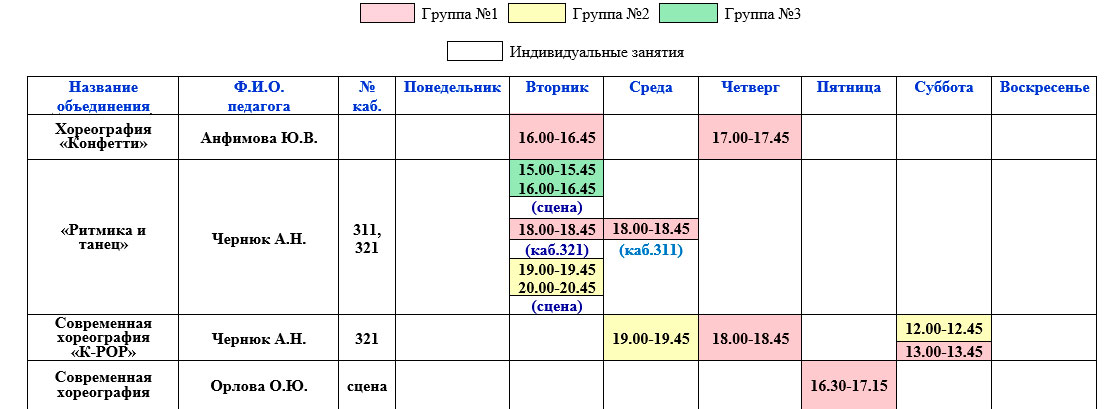Select teacher name Анфимова Ю.В.
The height and width of the screenshot is (409, 1120).
click(258, 138)
